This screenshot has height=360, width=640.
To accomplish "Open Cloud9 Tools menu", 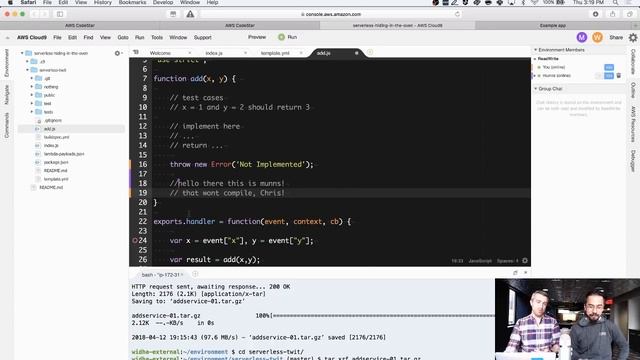I will point(157,37).
